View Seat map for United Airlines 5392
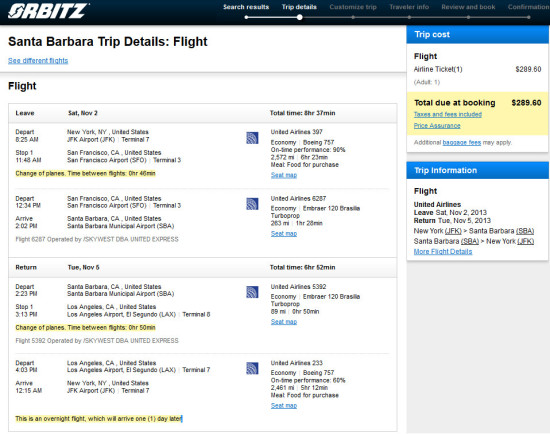This screenshot has width=550, height=434. coord(284,322)
